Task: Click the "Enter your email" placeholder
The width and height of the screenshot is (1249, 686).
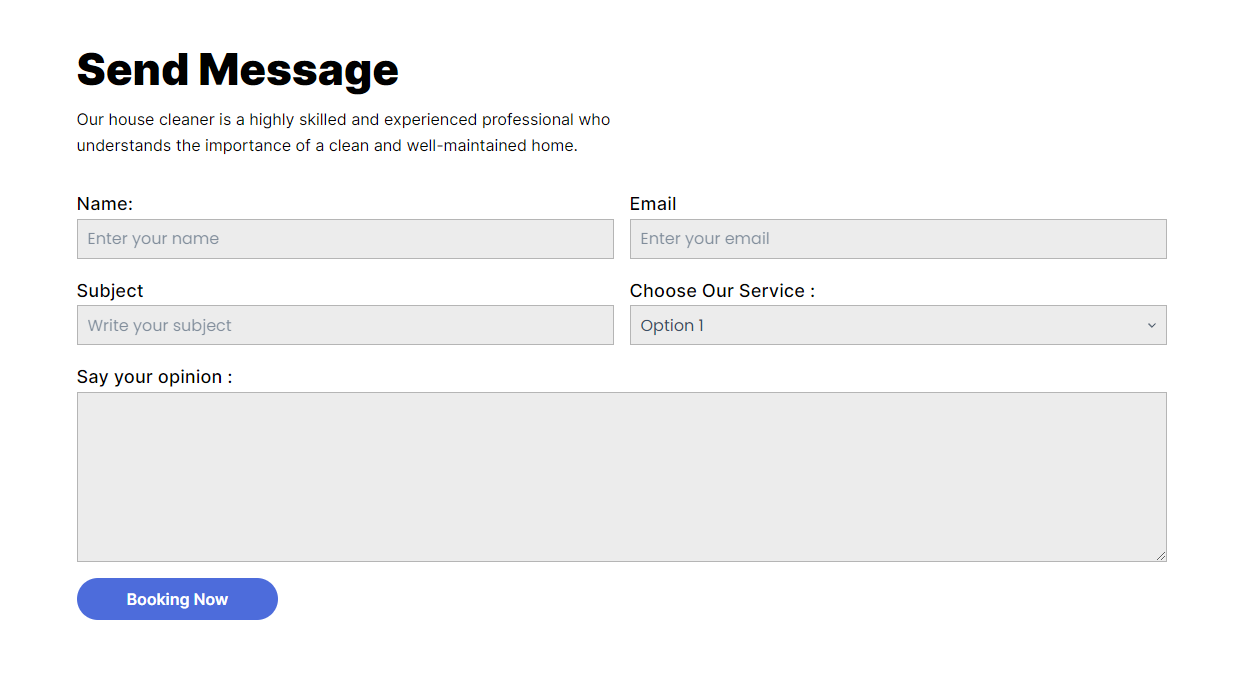Action: pyautogui.click(x=705, y=239)
